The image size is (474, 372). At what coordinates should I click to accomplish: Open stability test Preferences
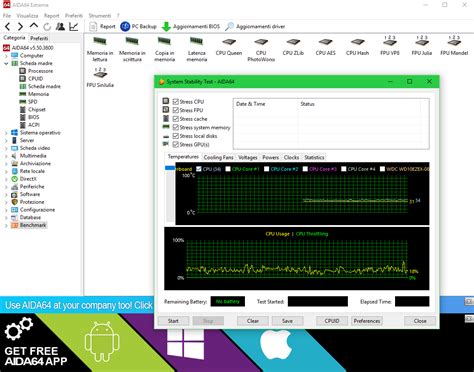(x=367, y=321)
